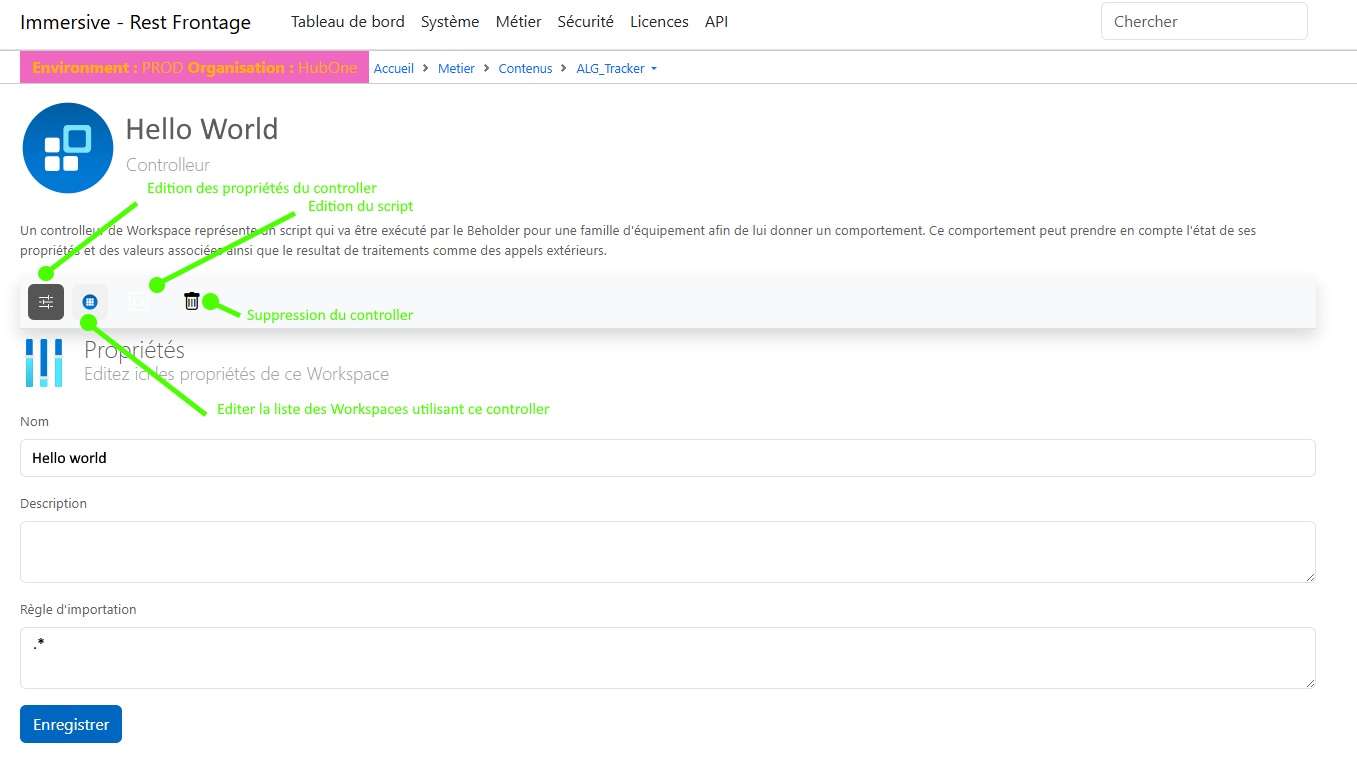Click inside the Chercher search box
The height and width of the screenshot is (762, 1357).
coord(1203,20)
